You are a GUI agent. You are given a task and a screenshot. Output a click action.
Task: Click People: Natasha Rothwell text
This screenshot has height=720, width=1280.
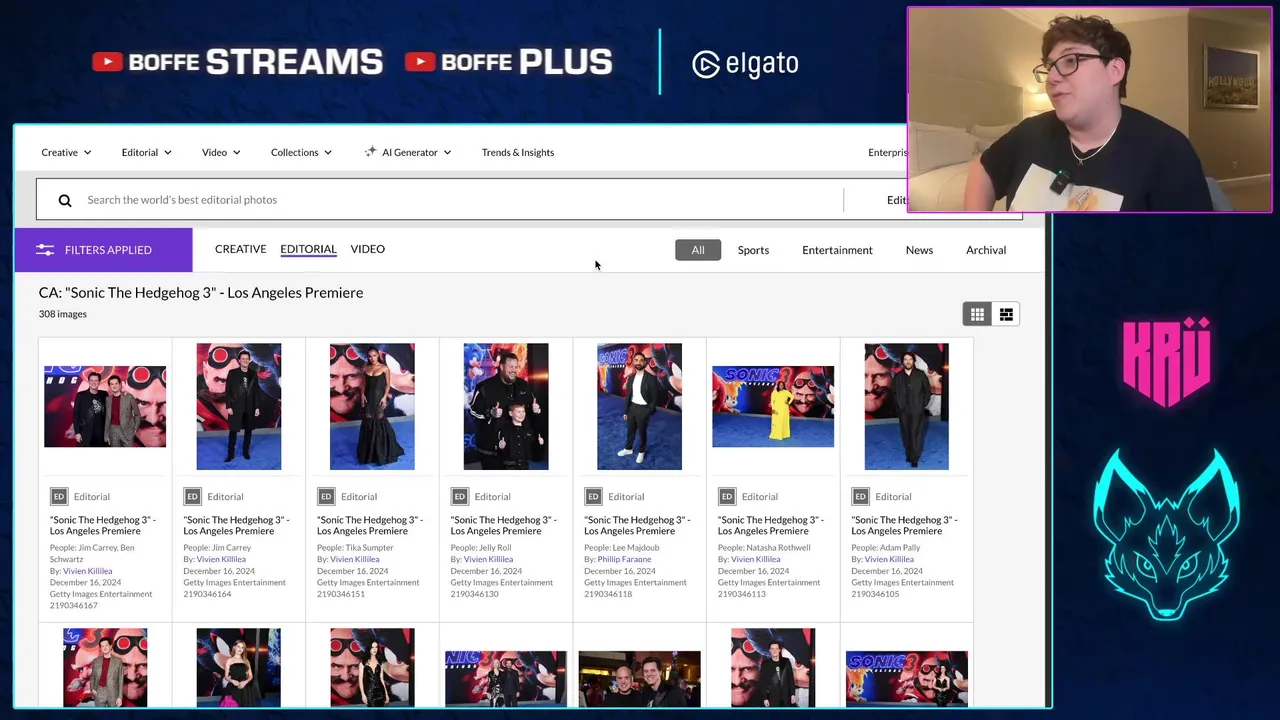tap(766, 548)
